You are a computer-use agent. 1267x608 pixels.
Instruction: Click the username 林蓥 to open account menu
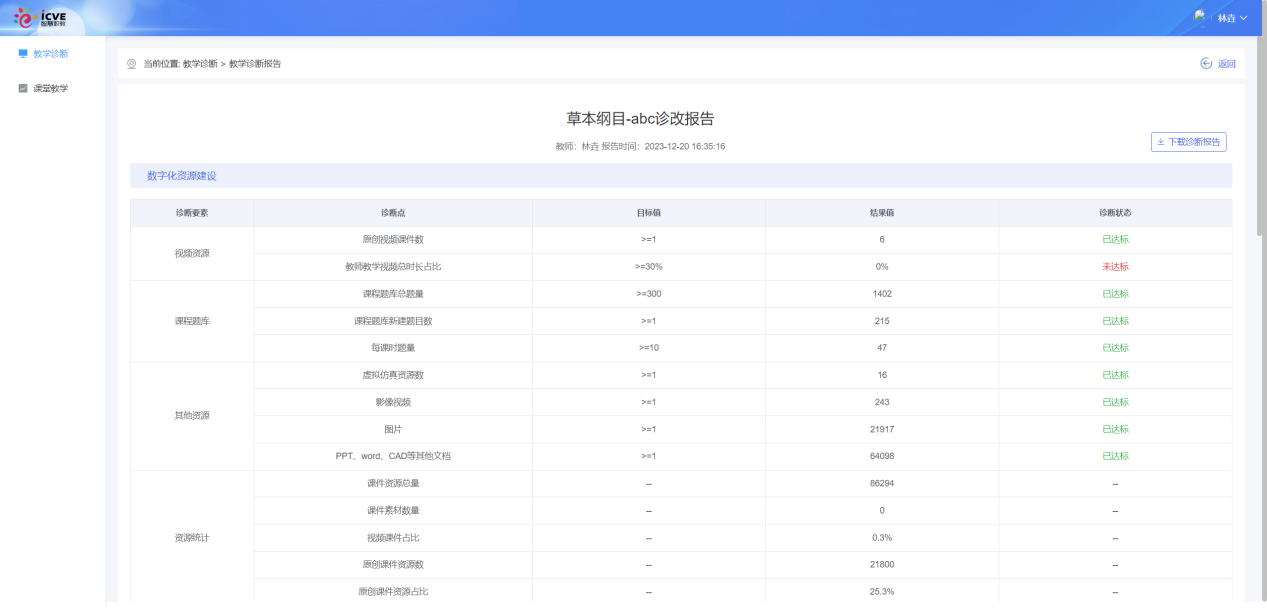(1227, 17)
